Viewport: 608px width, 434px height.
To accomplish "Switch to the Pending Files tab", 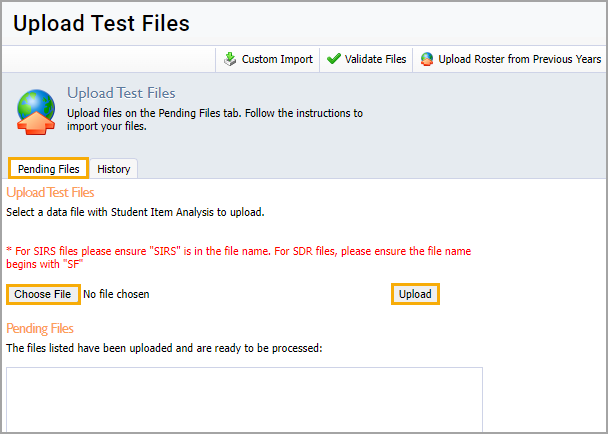I will pos(48,169).
